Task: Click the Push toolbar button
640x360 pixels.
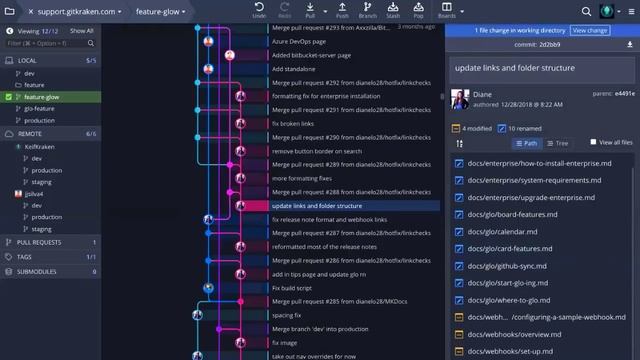Action: coord(342,10)
